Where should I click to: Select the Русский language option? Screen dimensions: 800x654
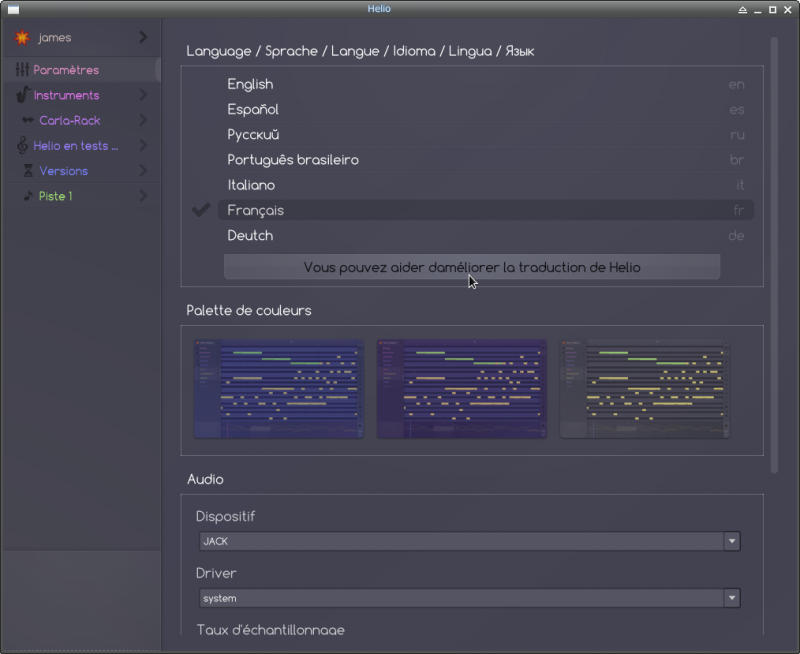point(253,135)
